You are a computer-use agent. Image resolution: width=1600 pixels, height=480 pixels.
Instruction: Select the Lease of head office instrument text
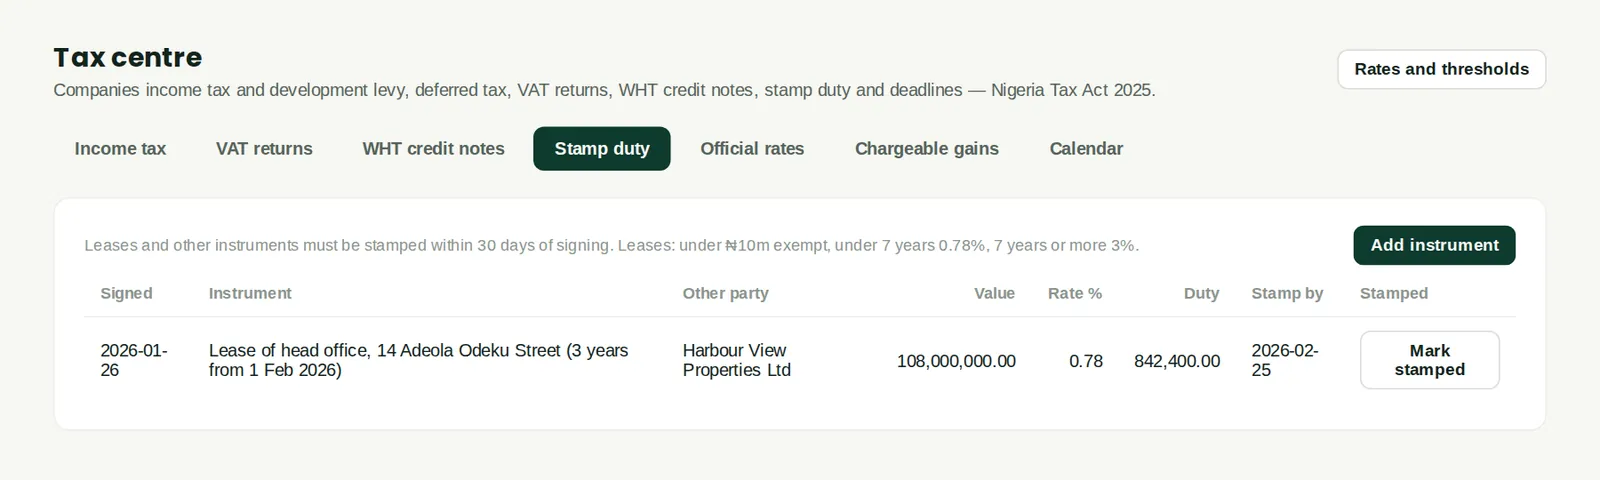(x=418, y=360)
